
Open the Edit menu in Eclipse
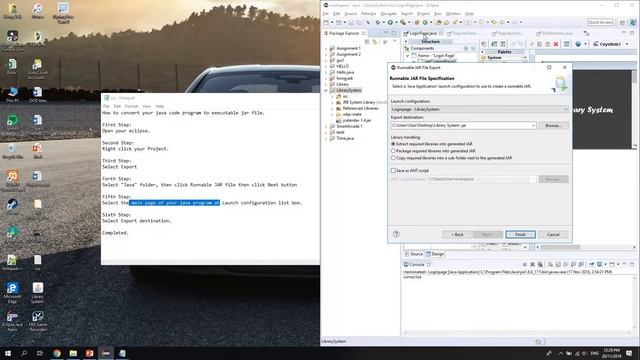[336, 14]
